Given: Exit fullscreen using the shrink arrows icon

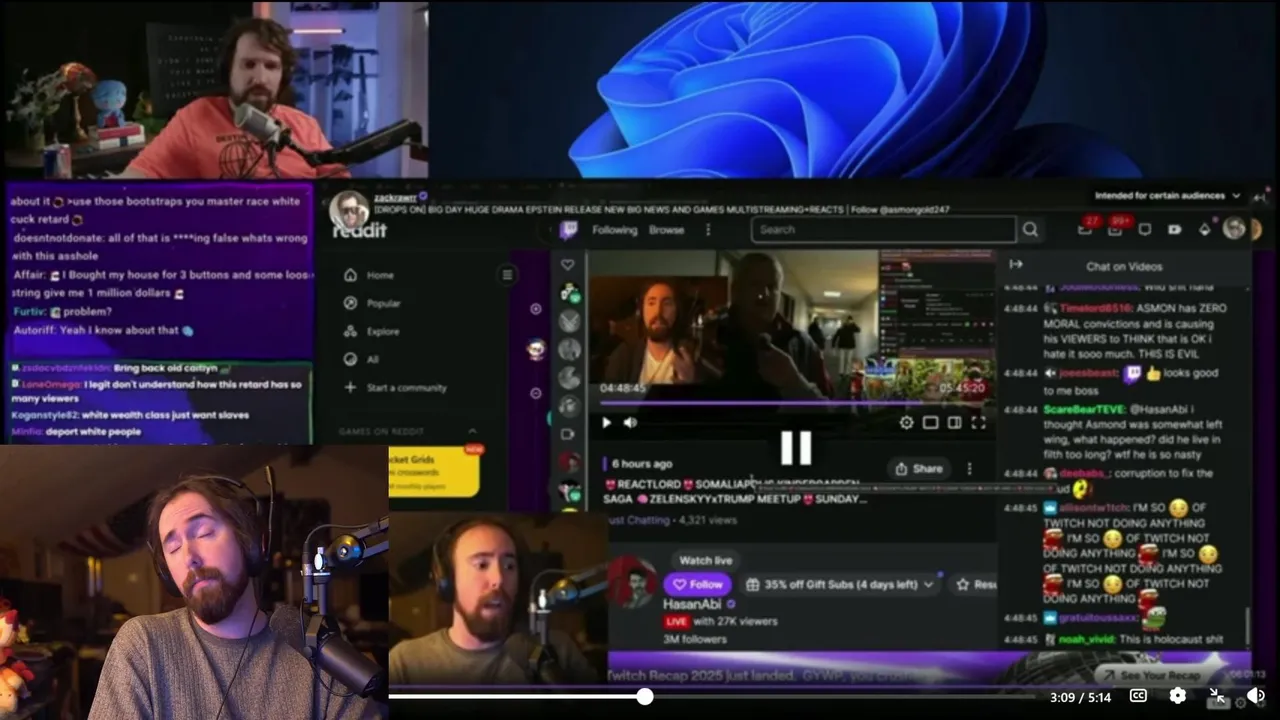Looking at the screenshot, I should click(1217, 696).
